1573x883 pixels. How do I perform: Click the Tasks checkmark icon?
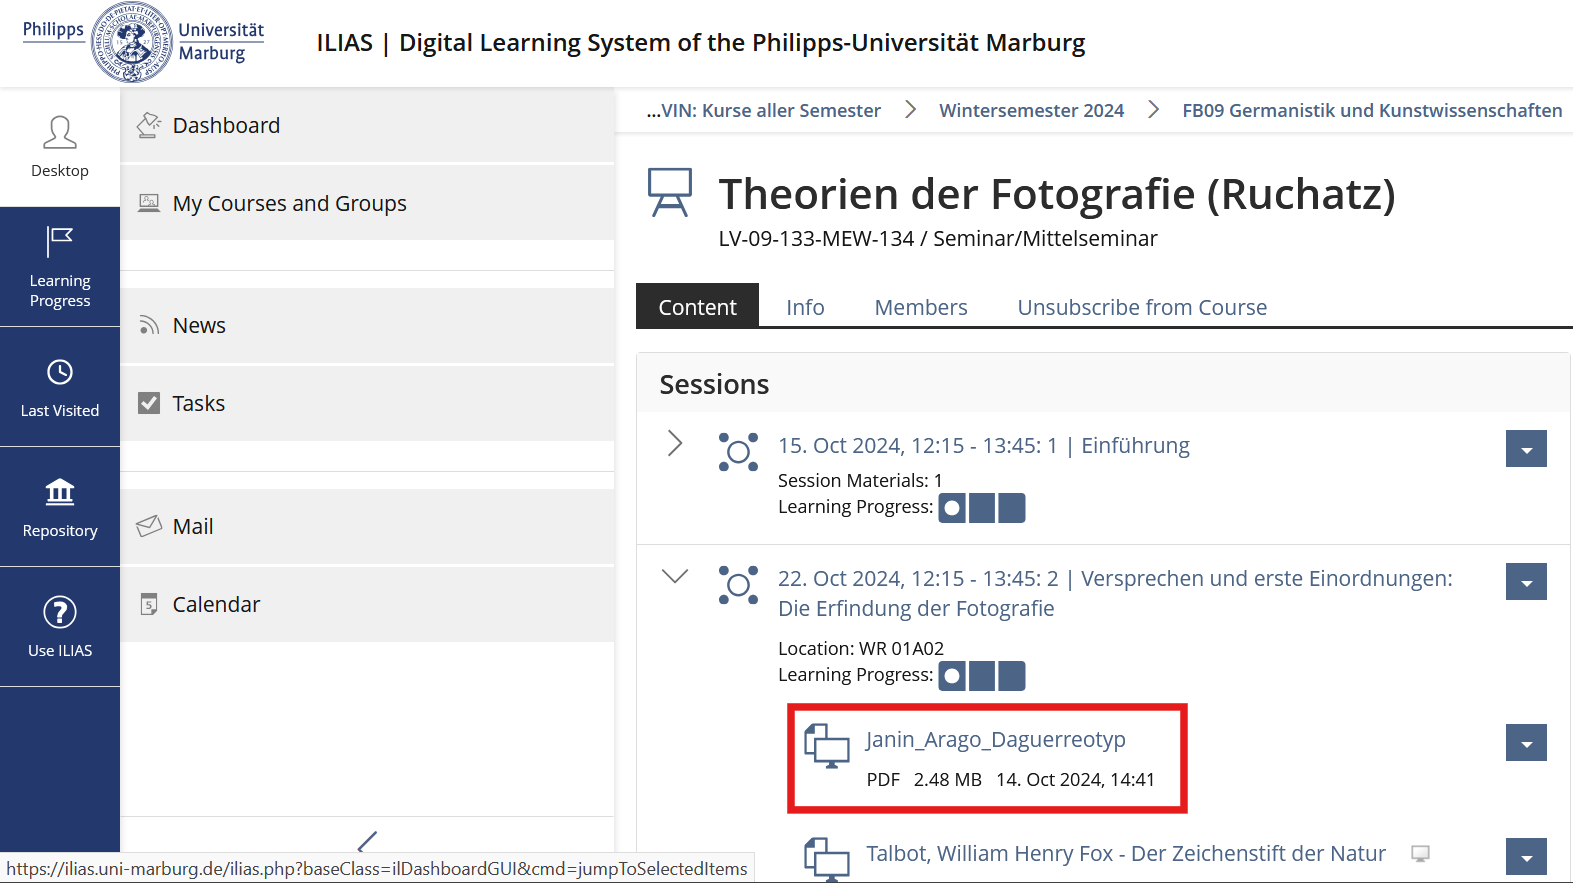tap(149, 403)
